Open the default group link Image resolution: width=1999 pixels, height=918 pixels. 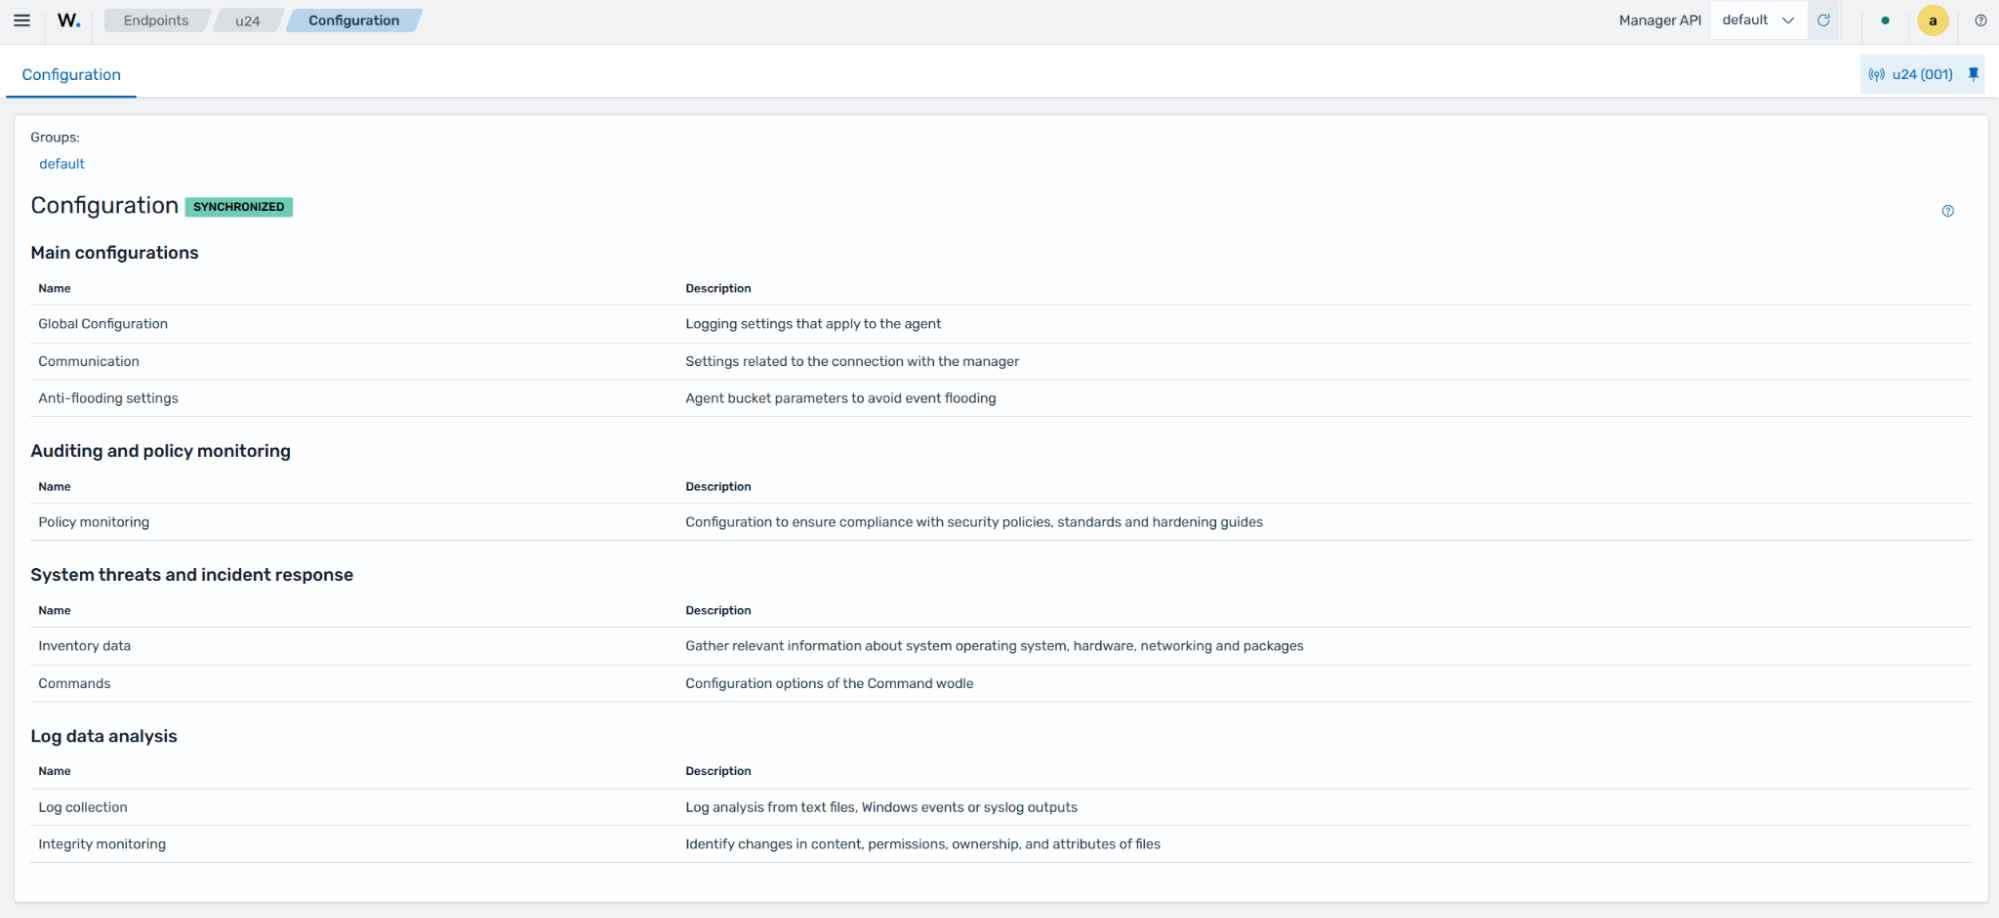pos(62,164)
